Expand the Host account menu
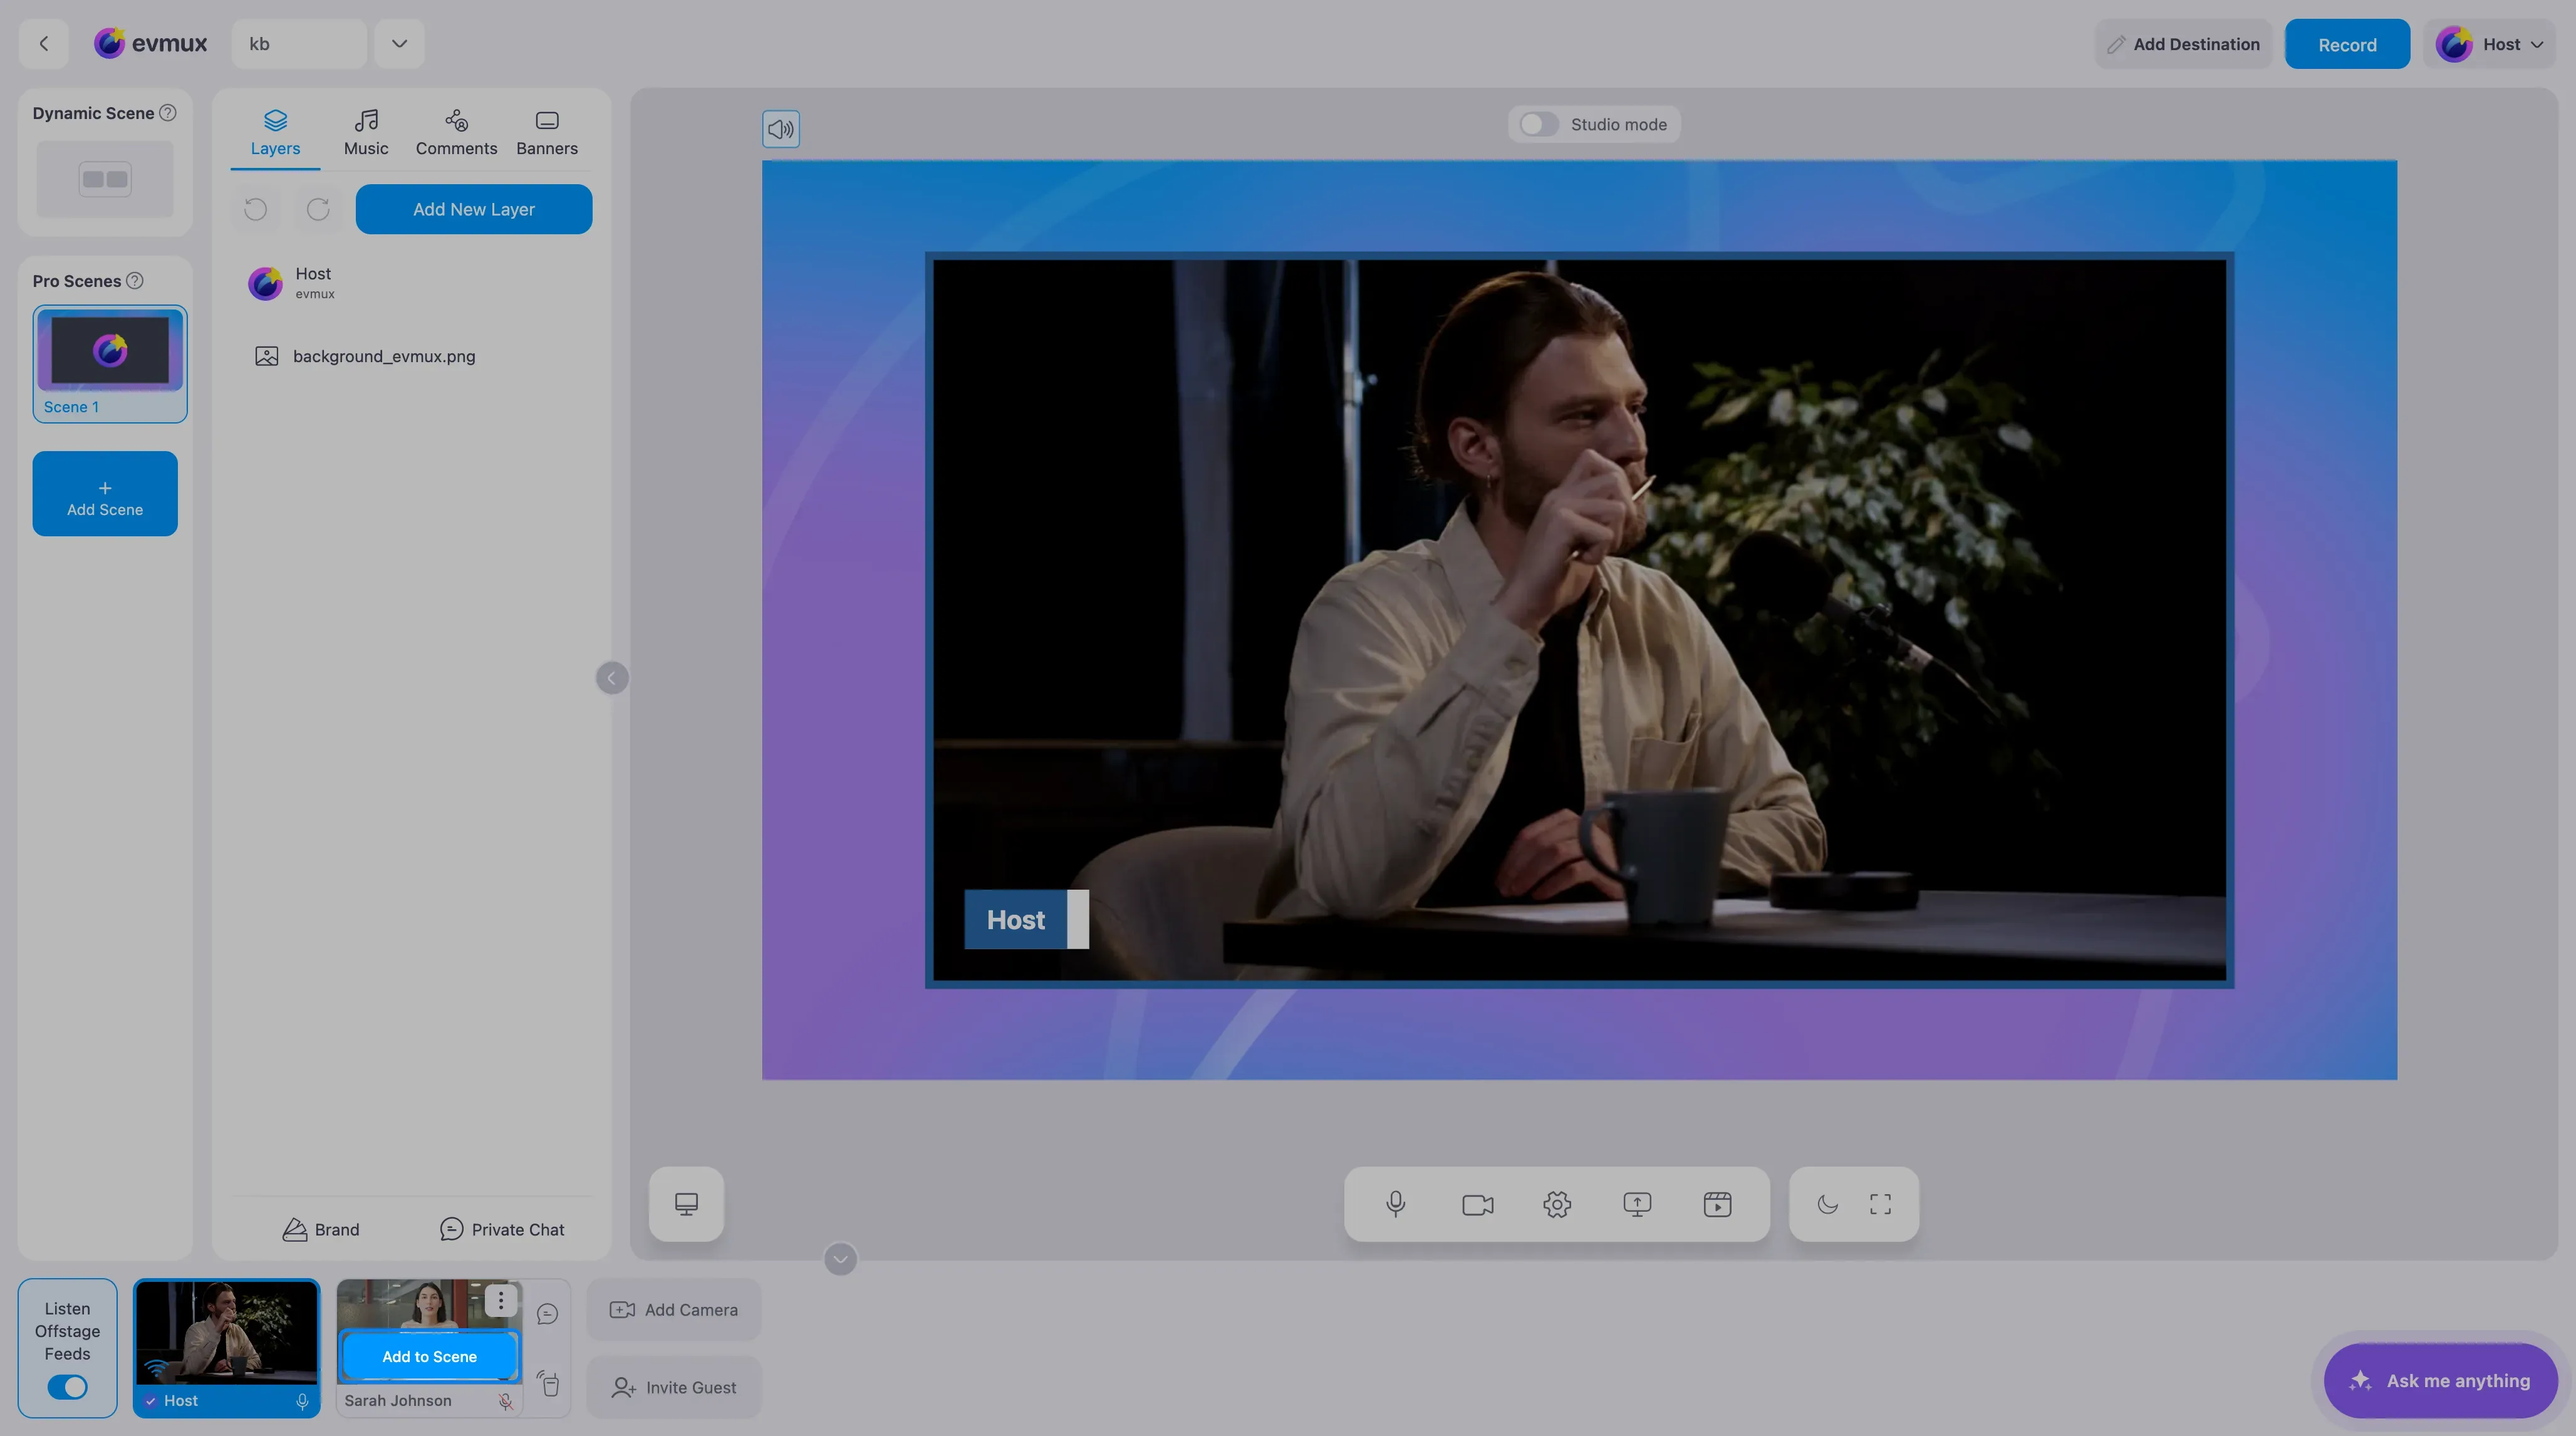This screenshot has height=1436, width=2576. [2489, 44]
